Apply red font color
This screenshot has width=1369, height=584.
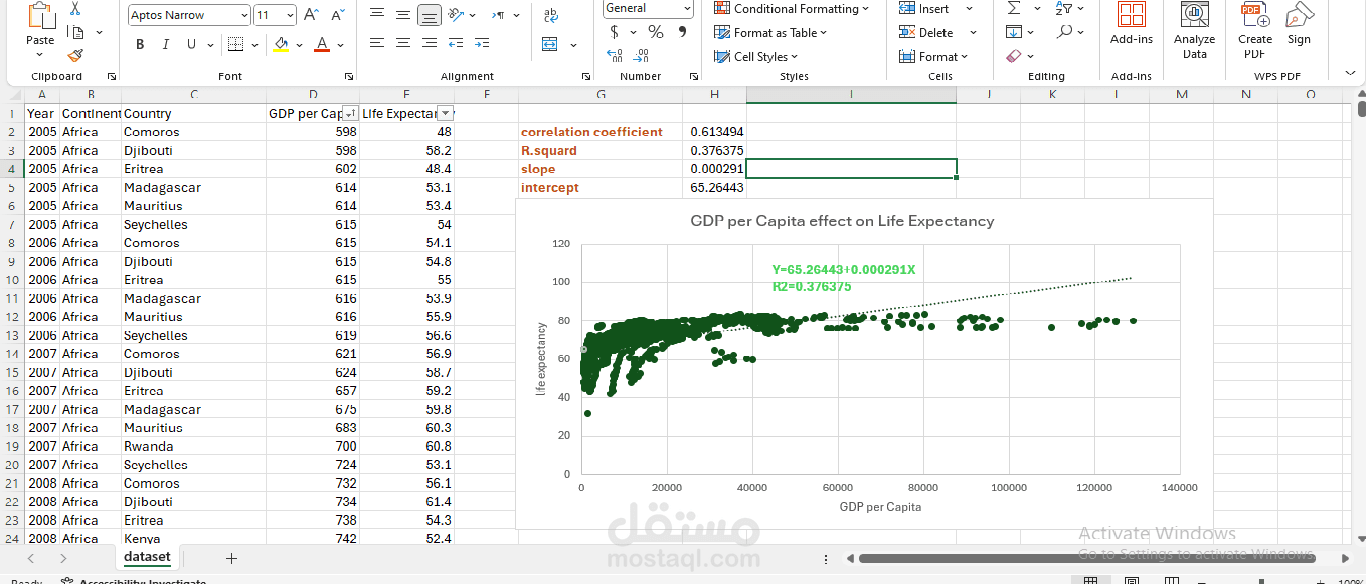[x=322, y=44]
